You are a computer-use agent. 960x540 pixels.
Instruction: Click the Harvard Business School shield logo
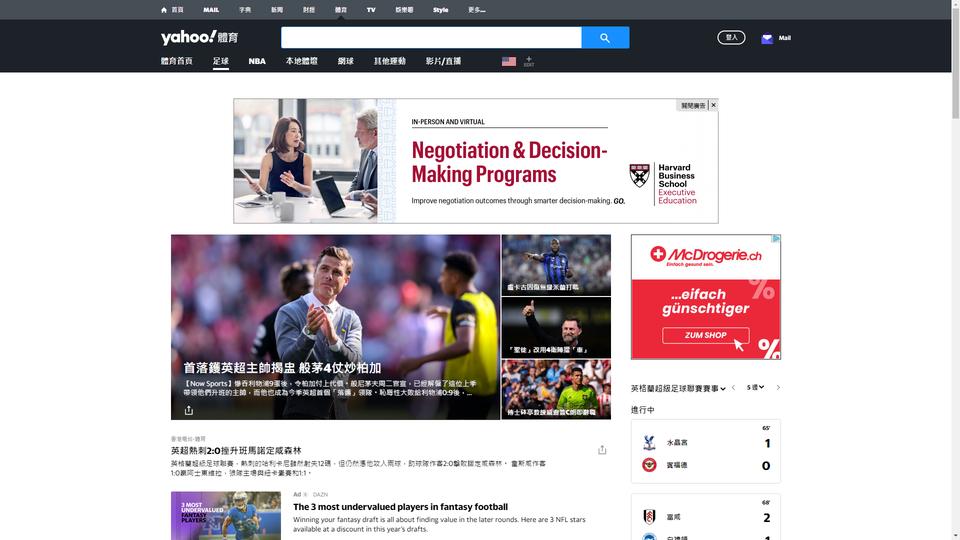click(x=639, y=176)
